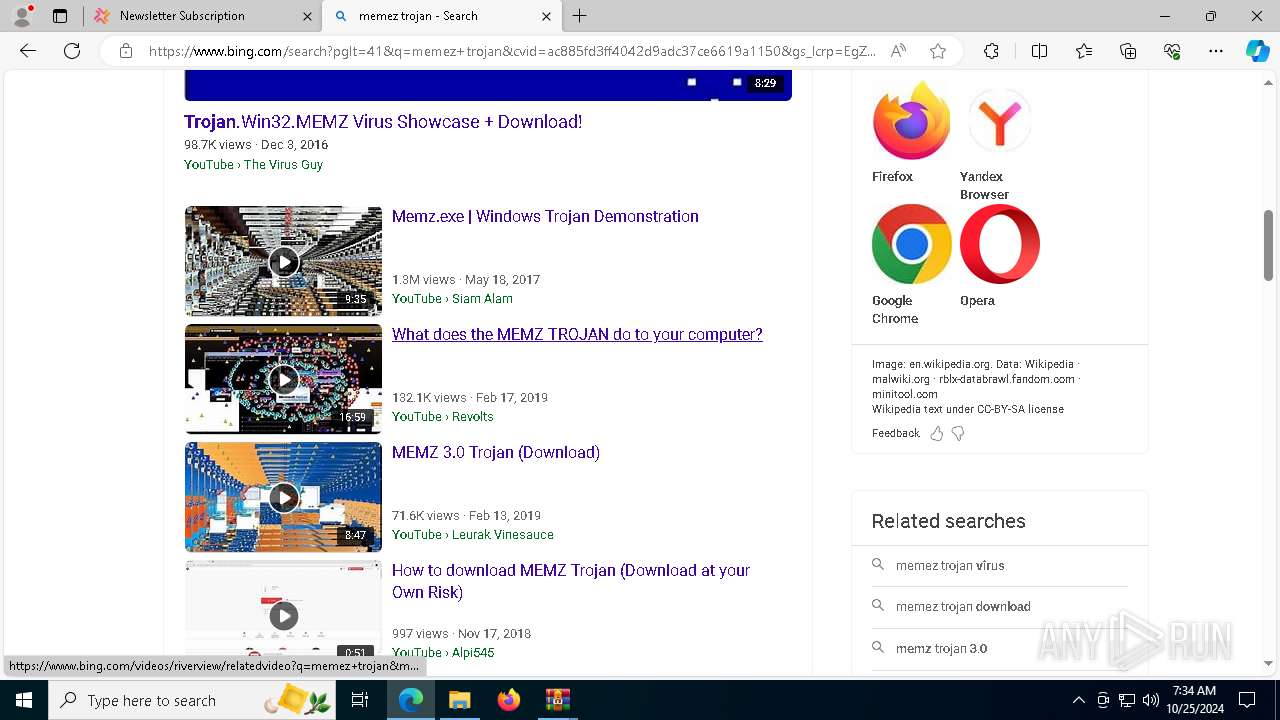Add this page to favorites star
Image resolution: width=1280 pixels, height=720 pixels.
point(937,51)
